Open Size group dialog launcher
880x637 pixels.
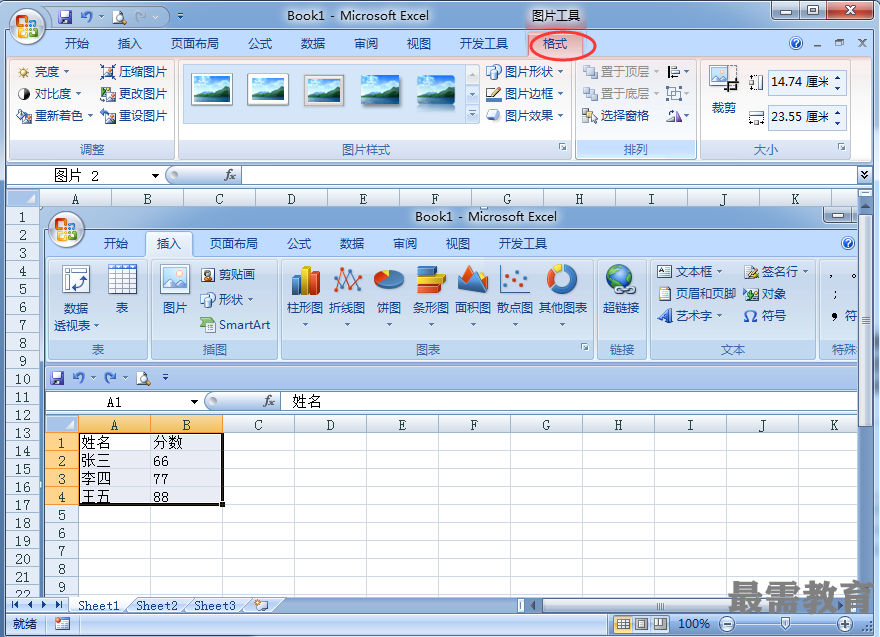coord(842,147)
